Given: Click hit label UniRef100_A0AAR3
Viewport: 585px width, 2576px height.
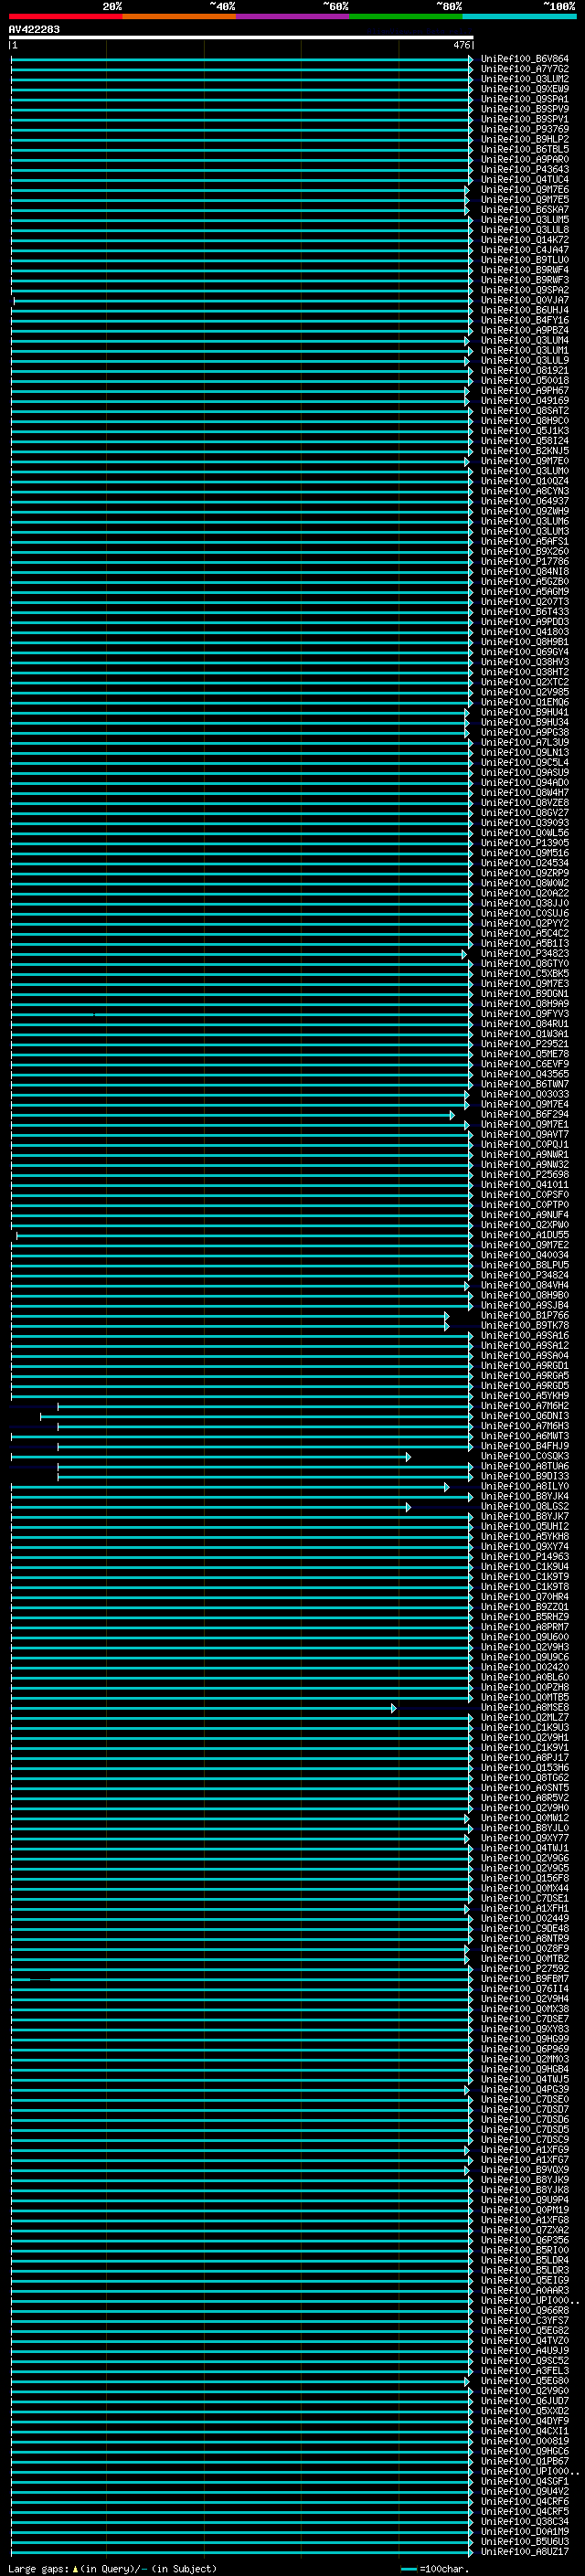Looking at the screenshot, I should coord(525,2291).
